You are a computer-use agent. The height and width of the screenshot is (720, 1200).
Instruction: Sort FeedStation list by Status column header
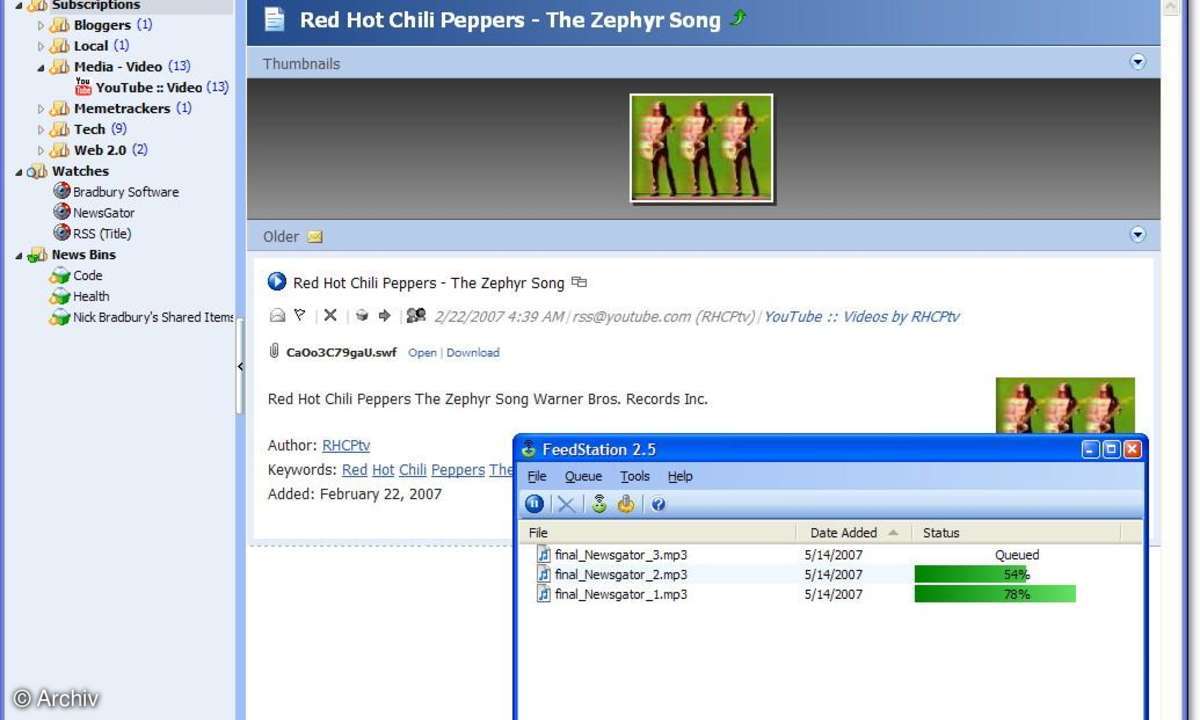(x=1017, y=533)
